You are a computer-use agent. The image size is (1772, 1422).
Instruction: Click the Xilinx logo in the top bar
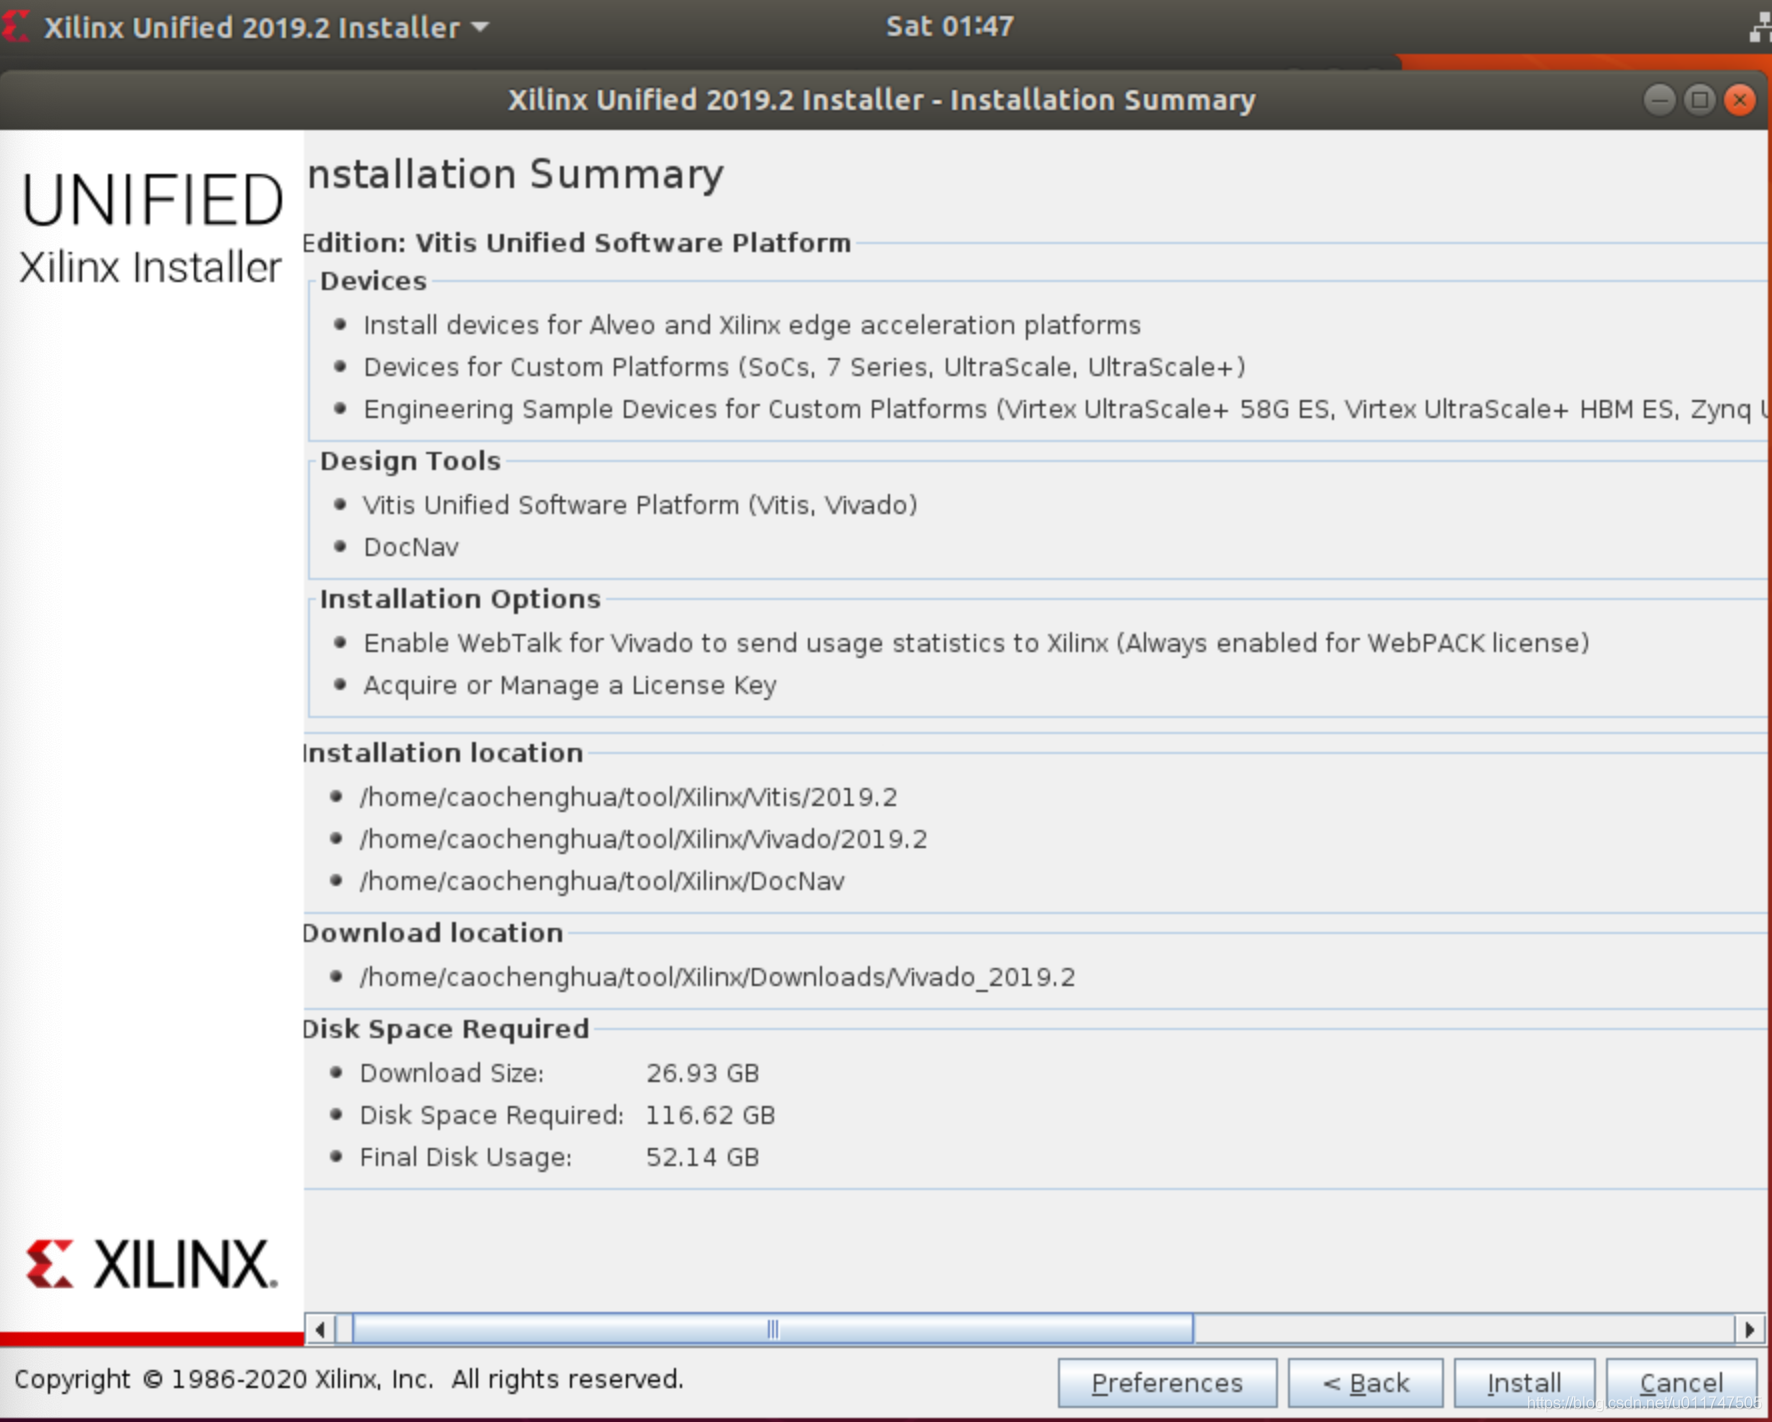[15, 26]
